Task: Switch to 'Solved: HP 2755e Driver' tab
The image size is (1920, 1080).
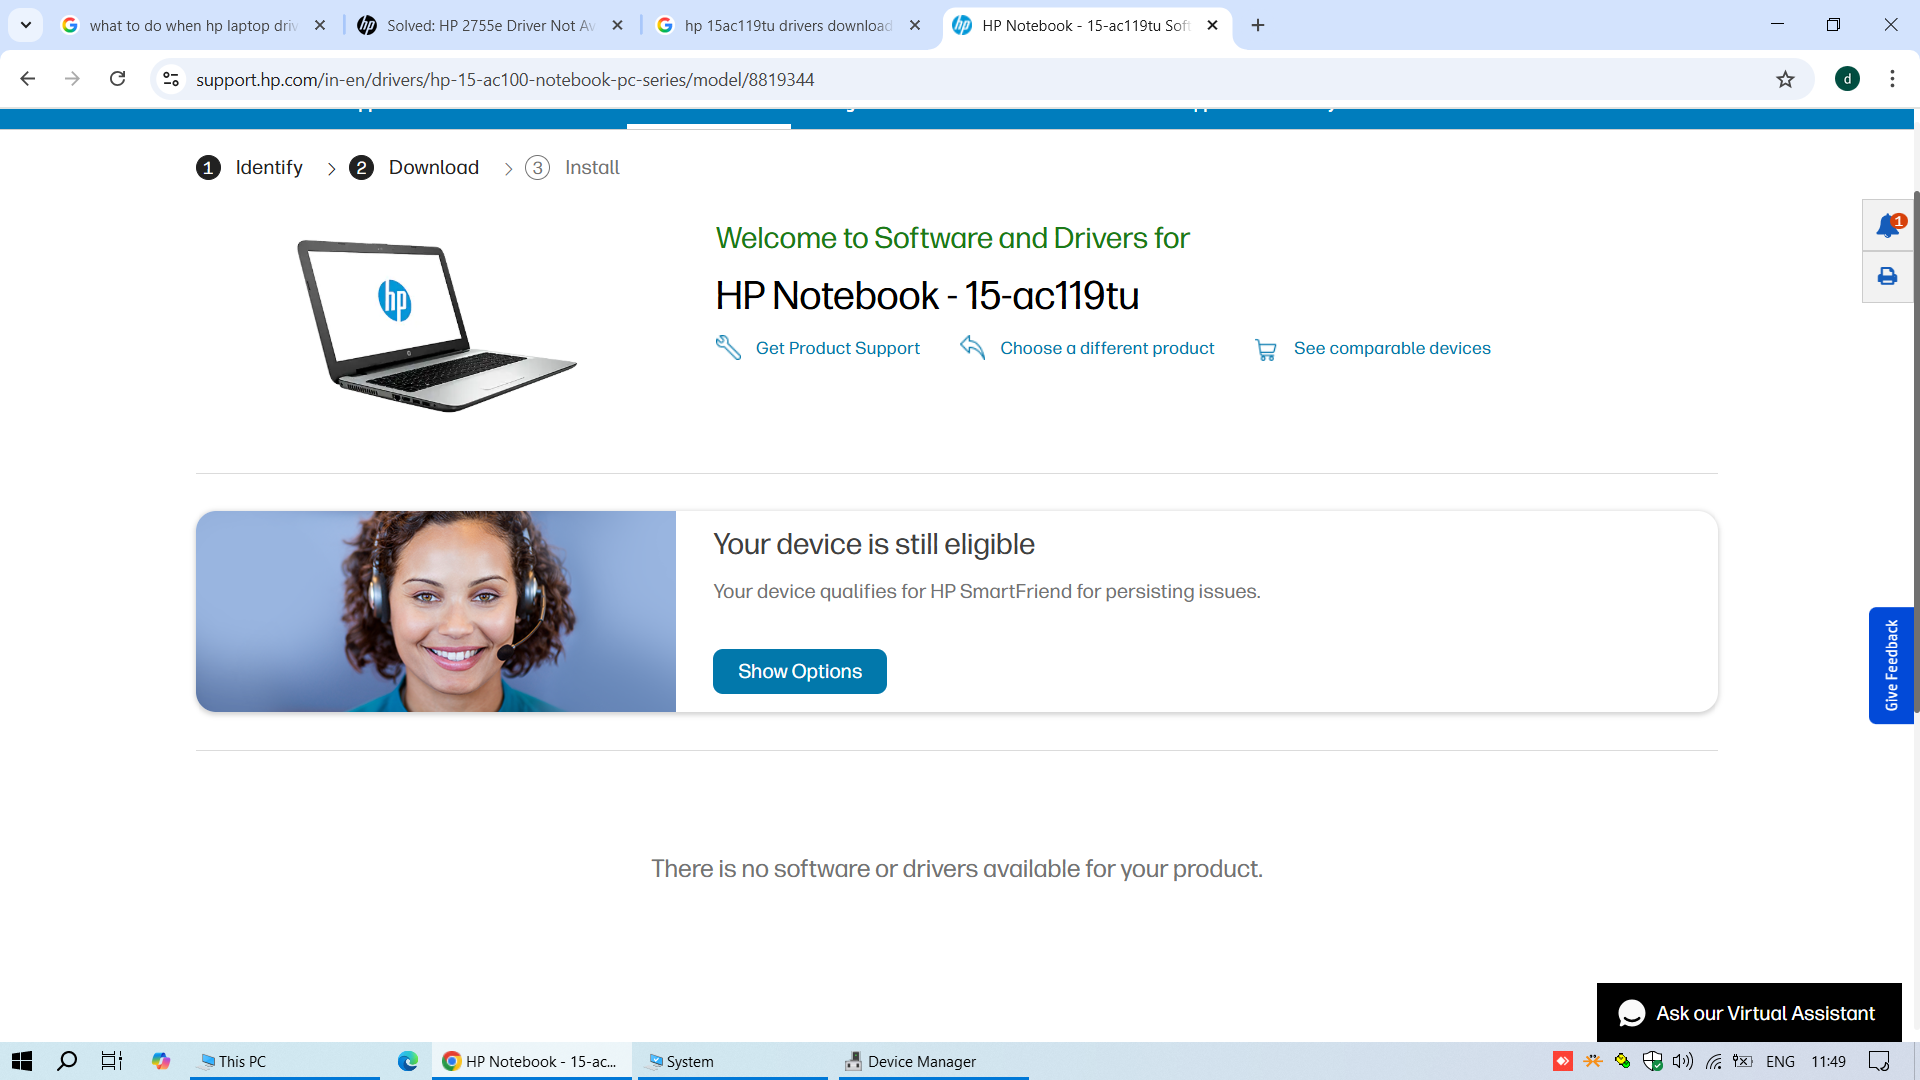Action: 492,25
